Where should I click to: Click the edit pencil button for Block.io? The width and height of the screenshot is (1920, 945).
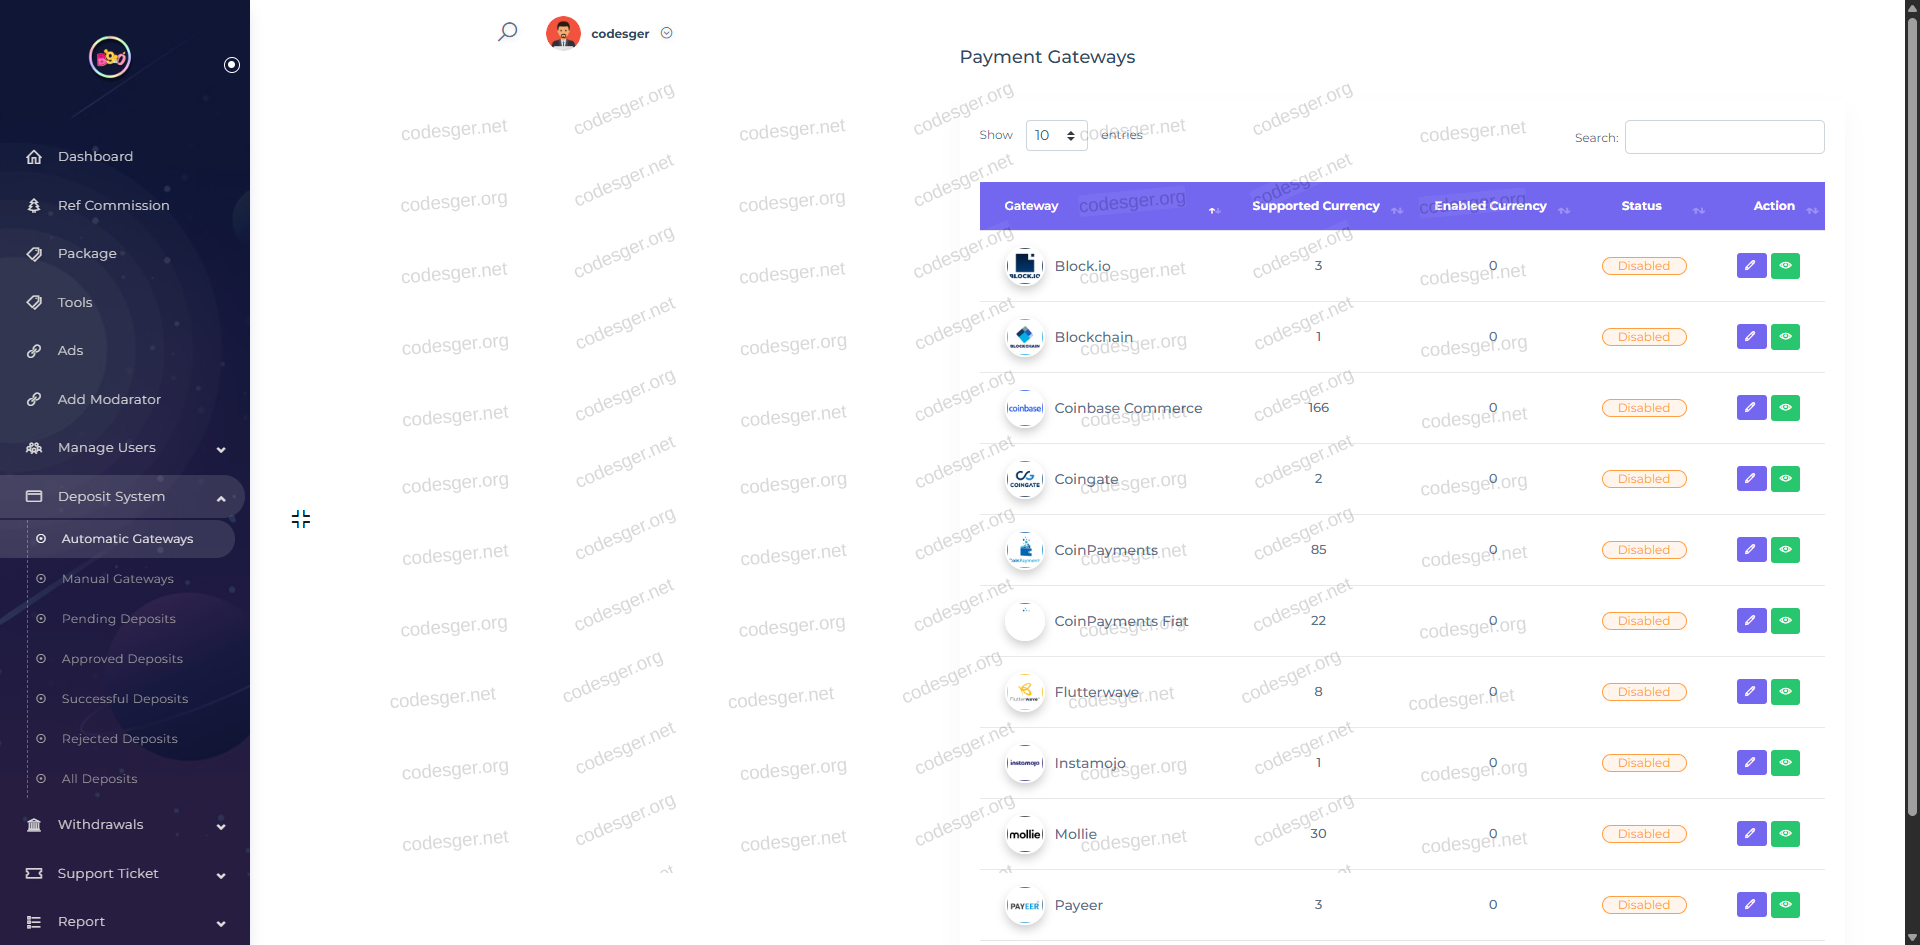click(1751, 266)
